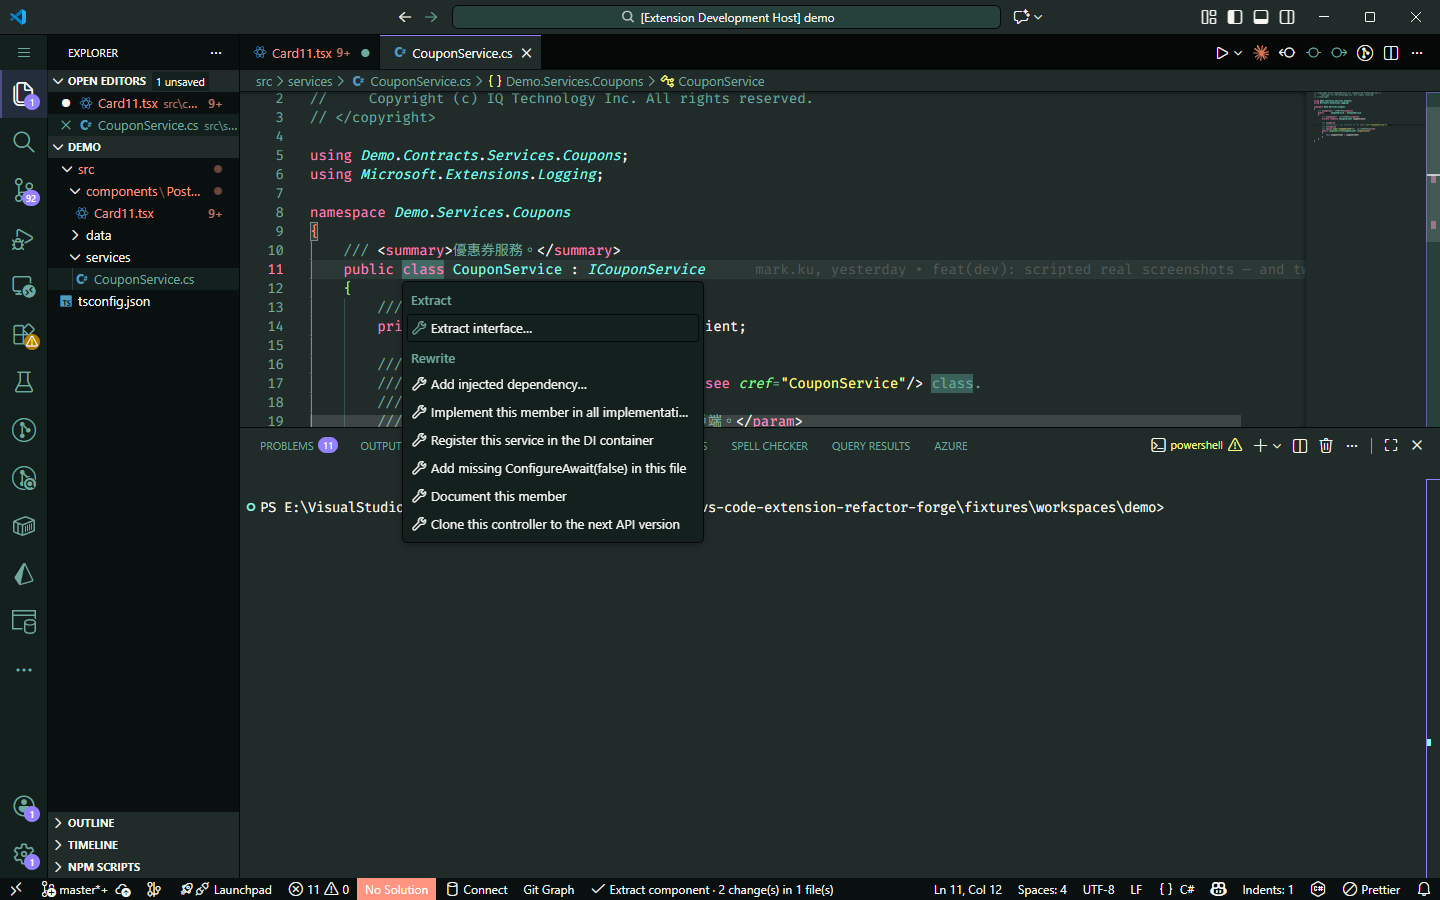Open the Explorer files view
The width and height of the screenshot is (1440, 900).
pyautogui.click(x=24, y=95)
